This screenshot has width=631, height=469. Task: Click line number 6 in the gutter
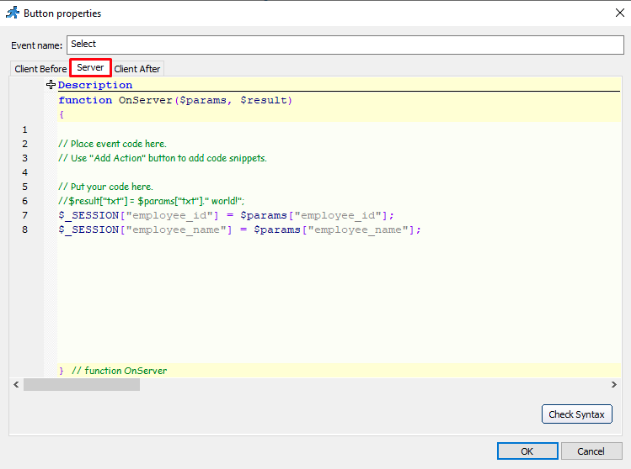pos(25,201)
